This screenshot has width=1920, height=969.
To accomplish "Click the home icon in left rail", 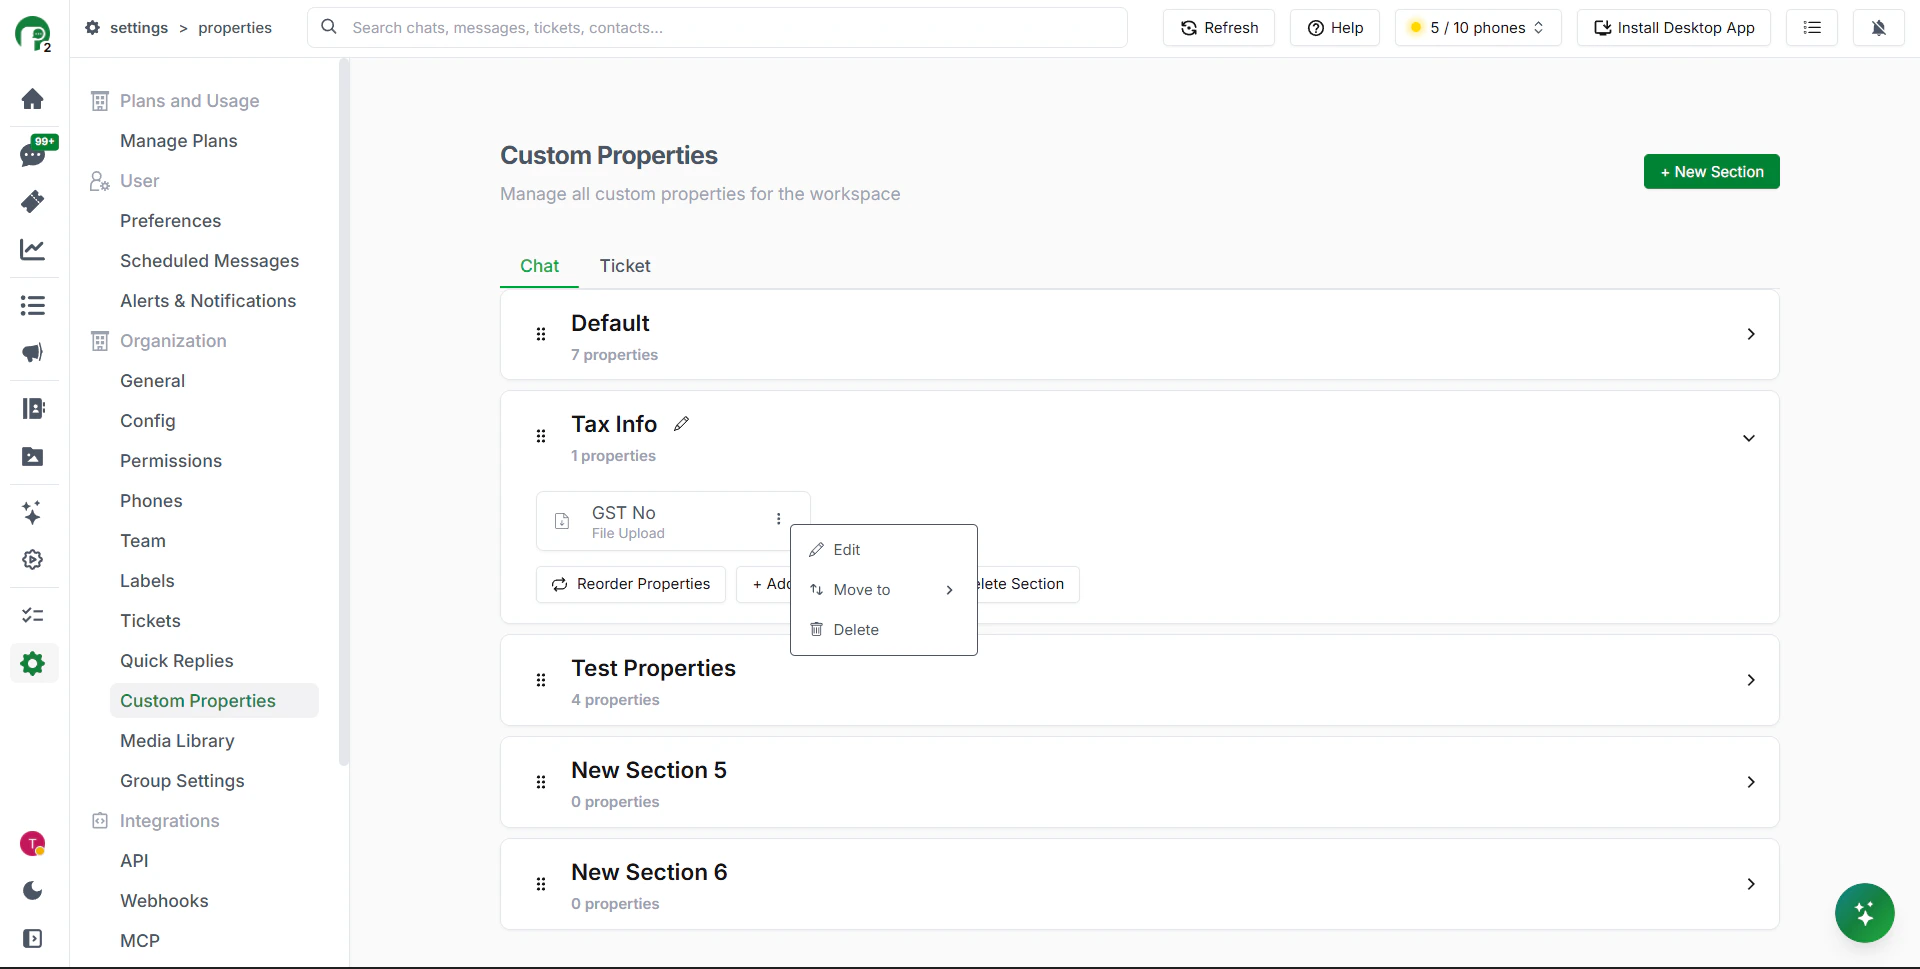I will pos(33,99).
